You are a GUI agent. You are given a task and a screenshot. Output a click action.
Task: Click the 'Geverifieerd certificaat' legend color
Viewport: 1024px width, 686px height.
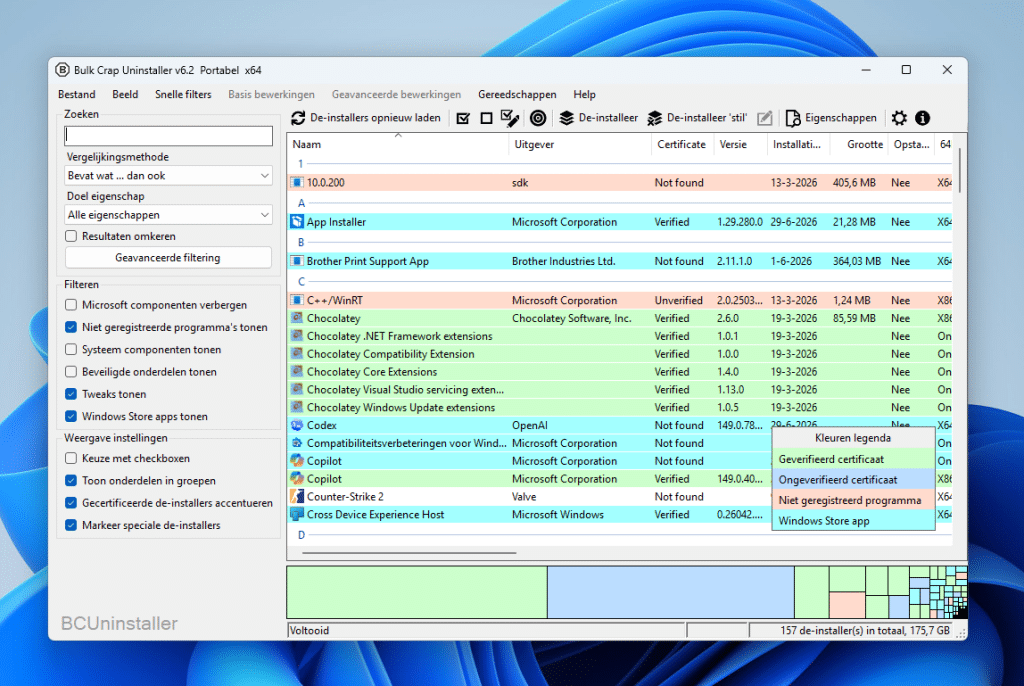pyautogui.click(x=853, y=459)
